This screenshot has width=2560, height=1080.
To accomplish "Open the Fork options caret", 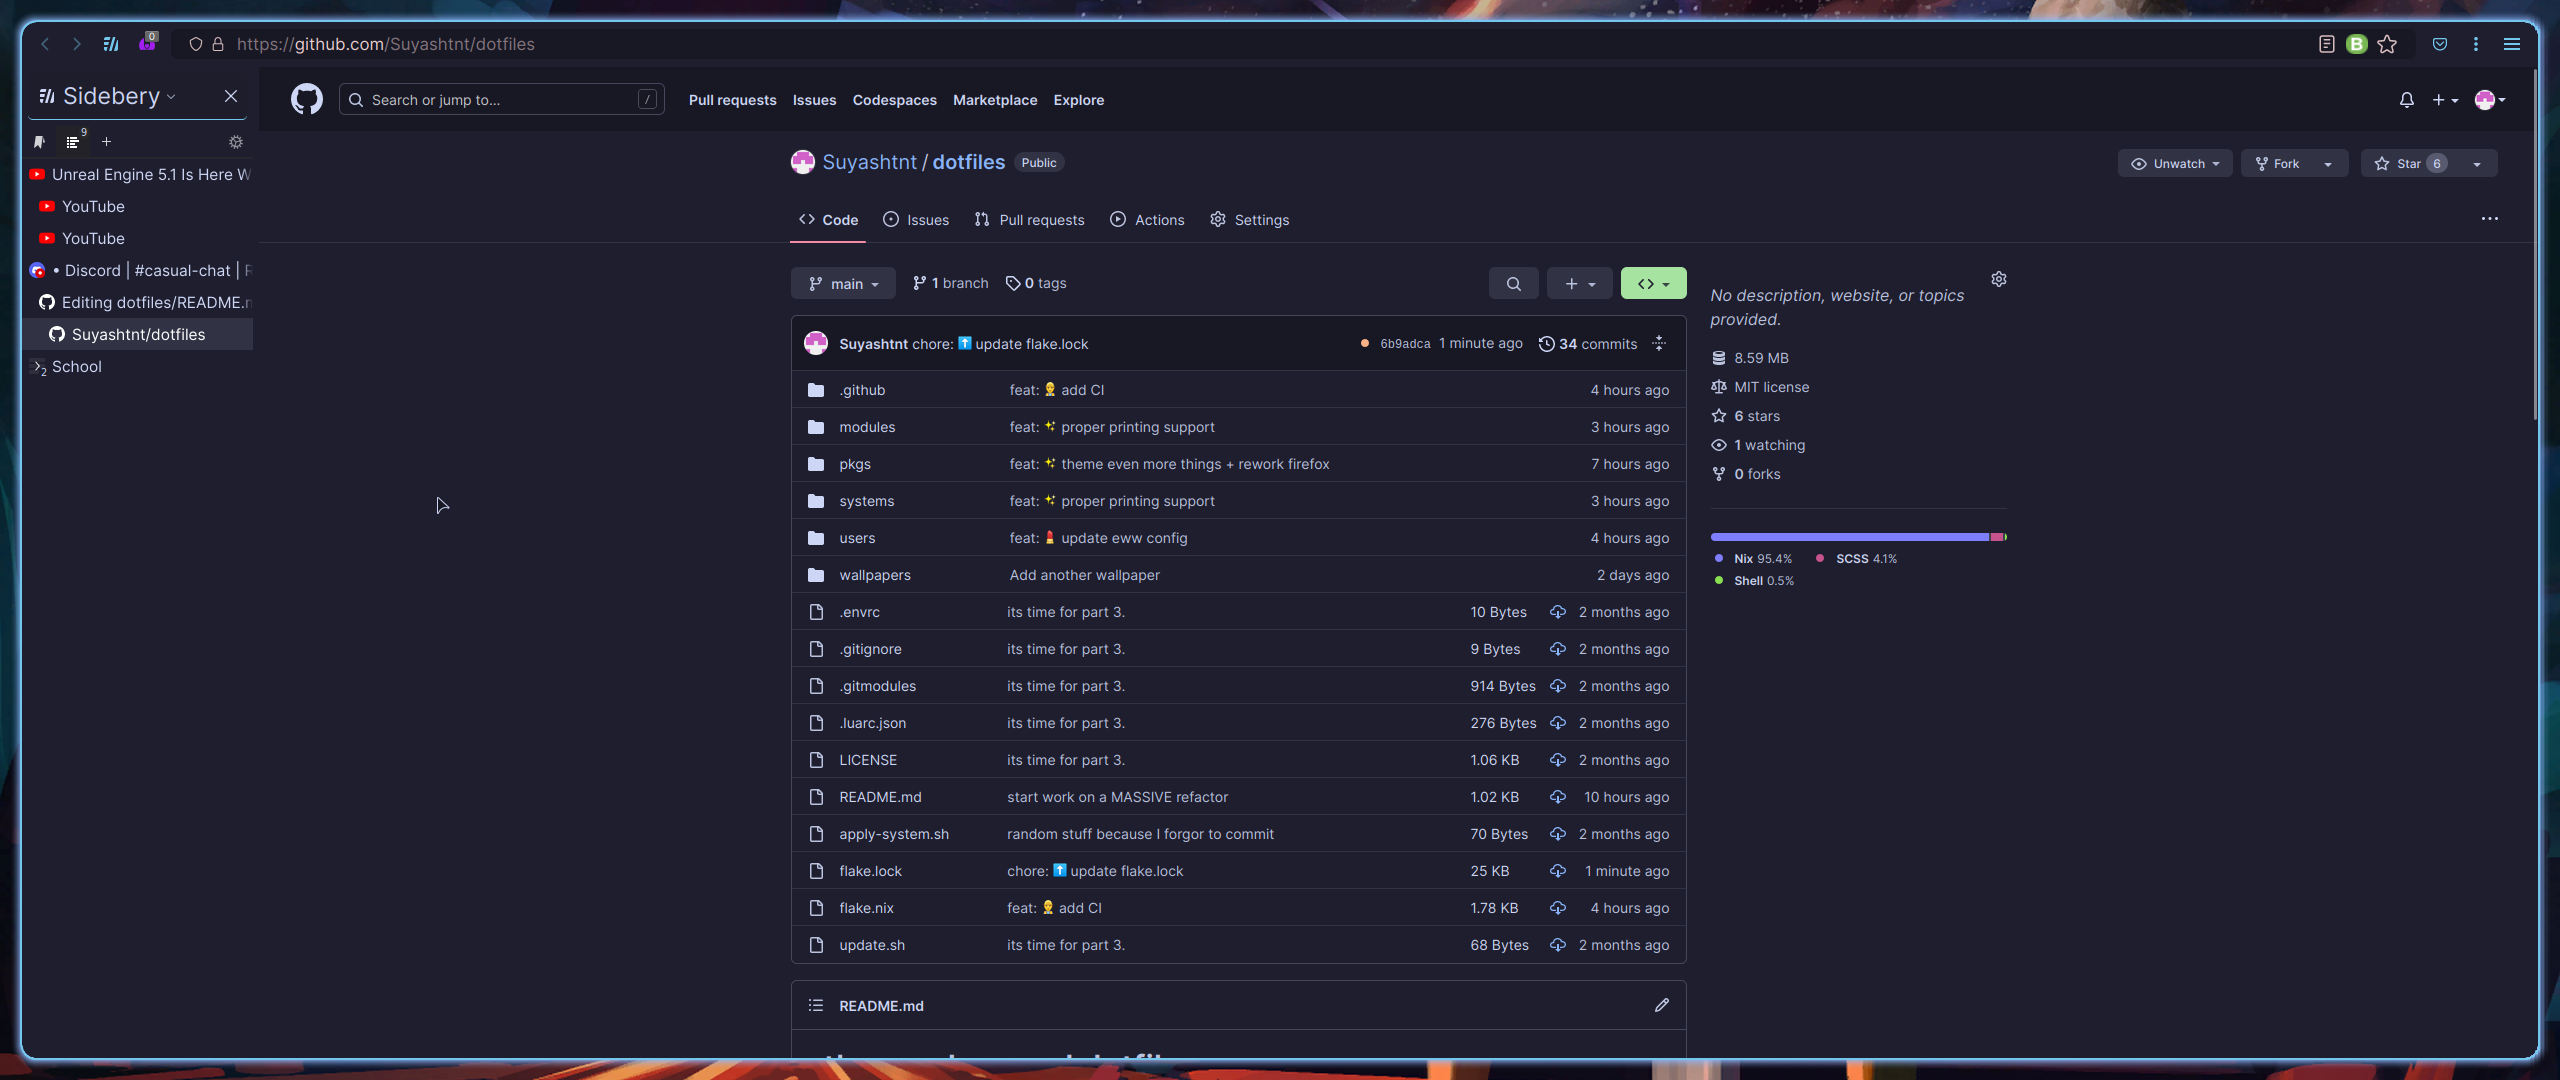I will tap(2328, 163).
